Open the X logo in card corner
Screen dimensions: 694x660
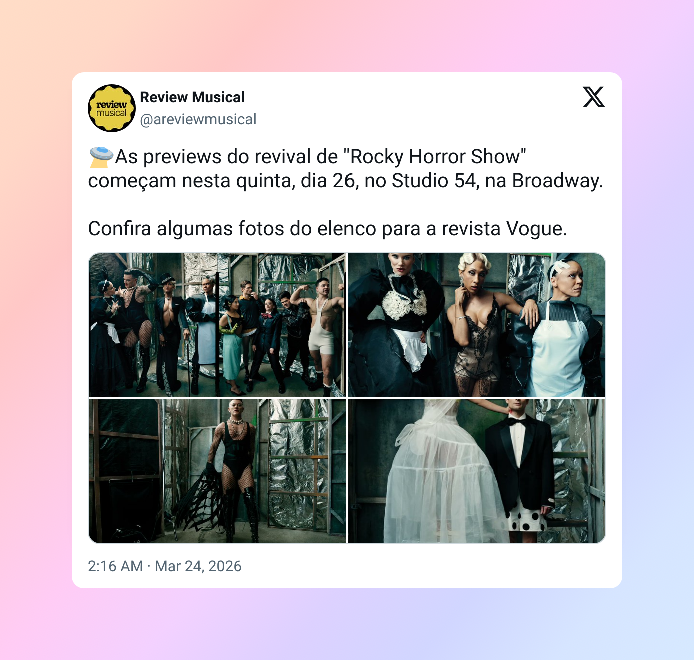coord(594,97)
